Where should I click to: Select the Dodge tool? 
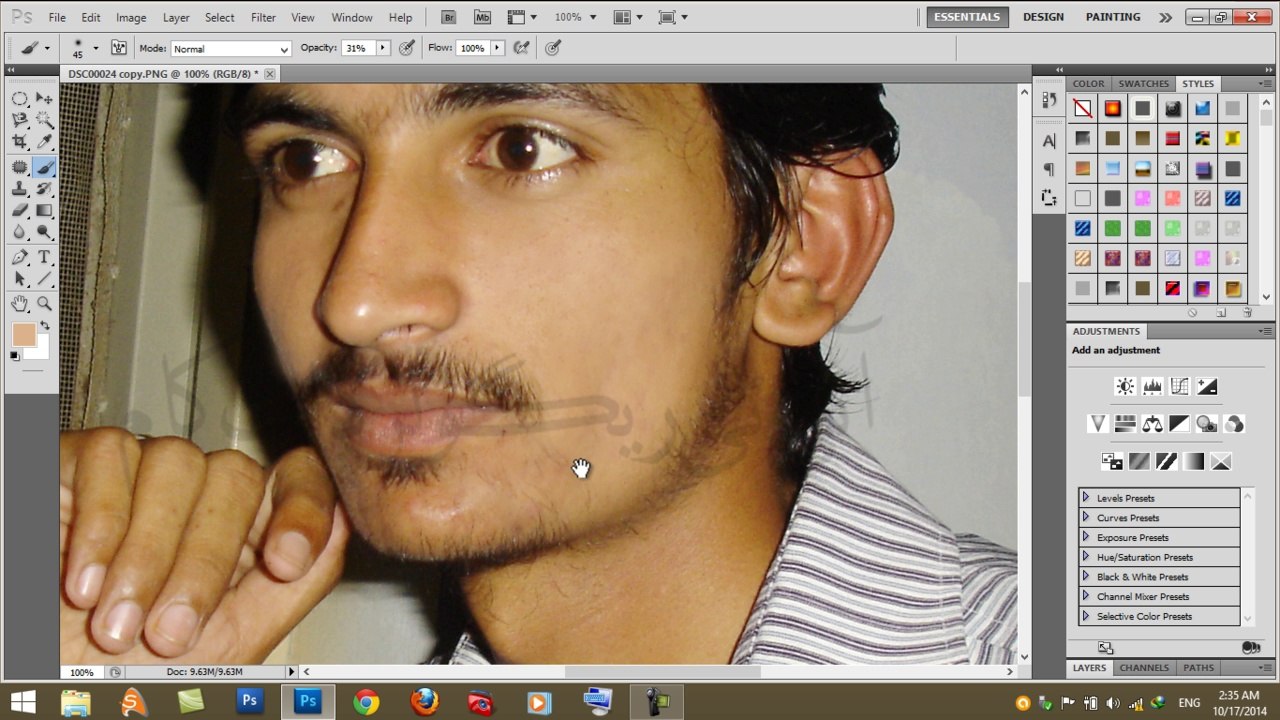pos(45,233)
